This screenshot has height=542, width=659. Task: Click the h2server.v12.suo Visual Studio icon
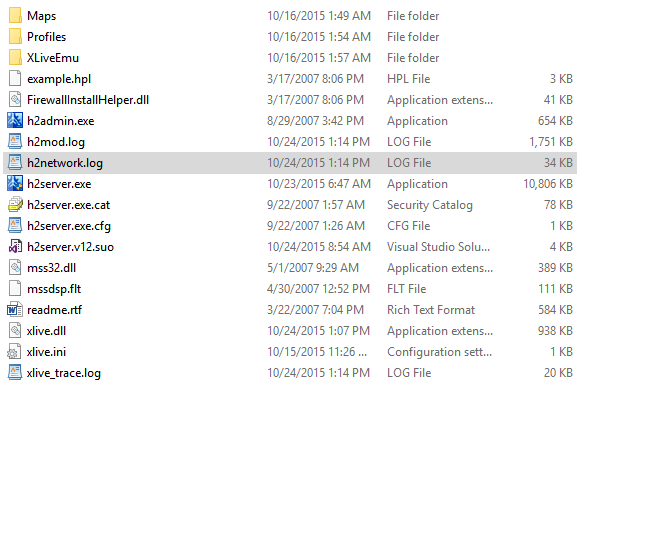click(x=15, y=247)
